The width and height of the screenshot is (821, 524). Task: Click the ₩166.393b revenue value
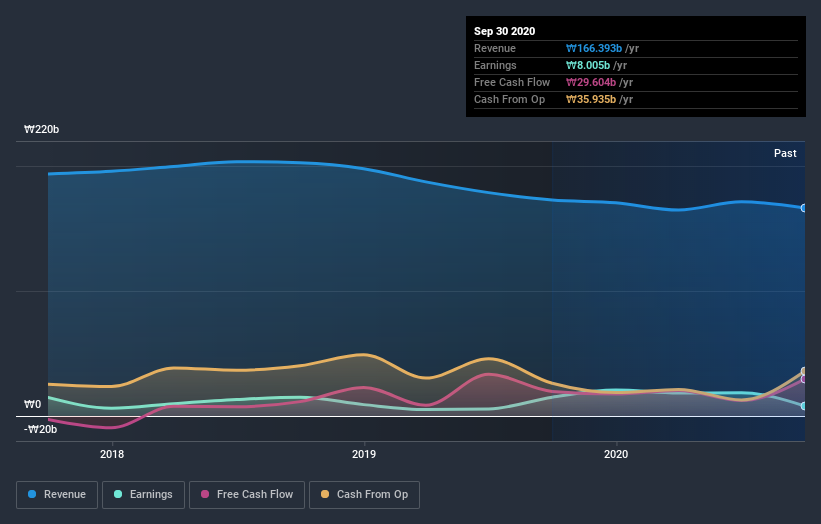click(x=594, y=48)
